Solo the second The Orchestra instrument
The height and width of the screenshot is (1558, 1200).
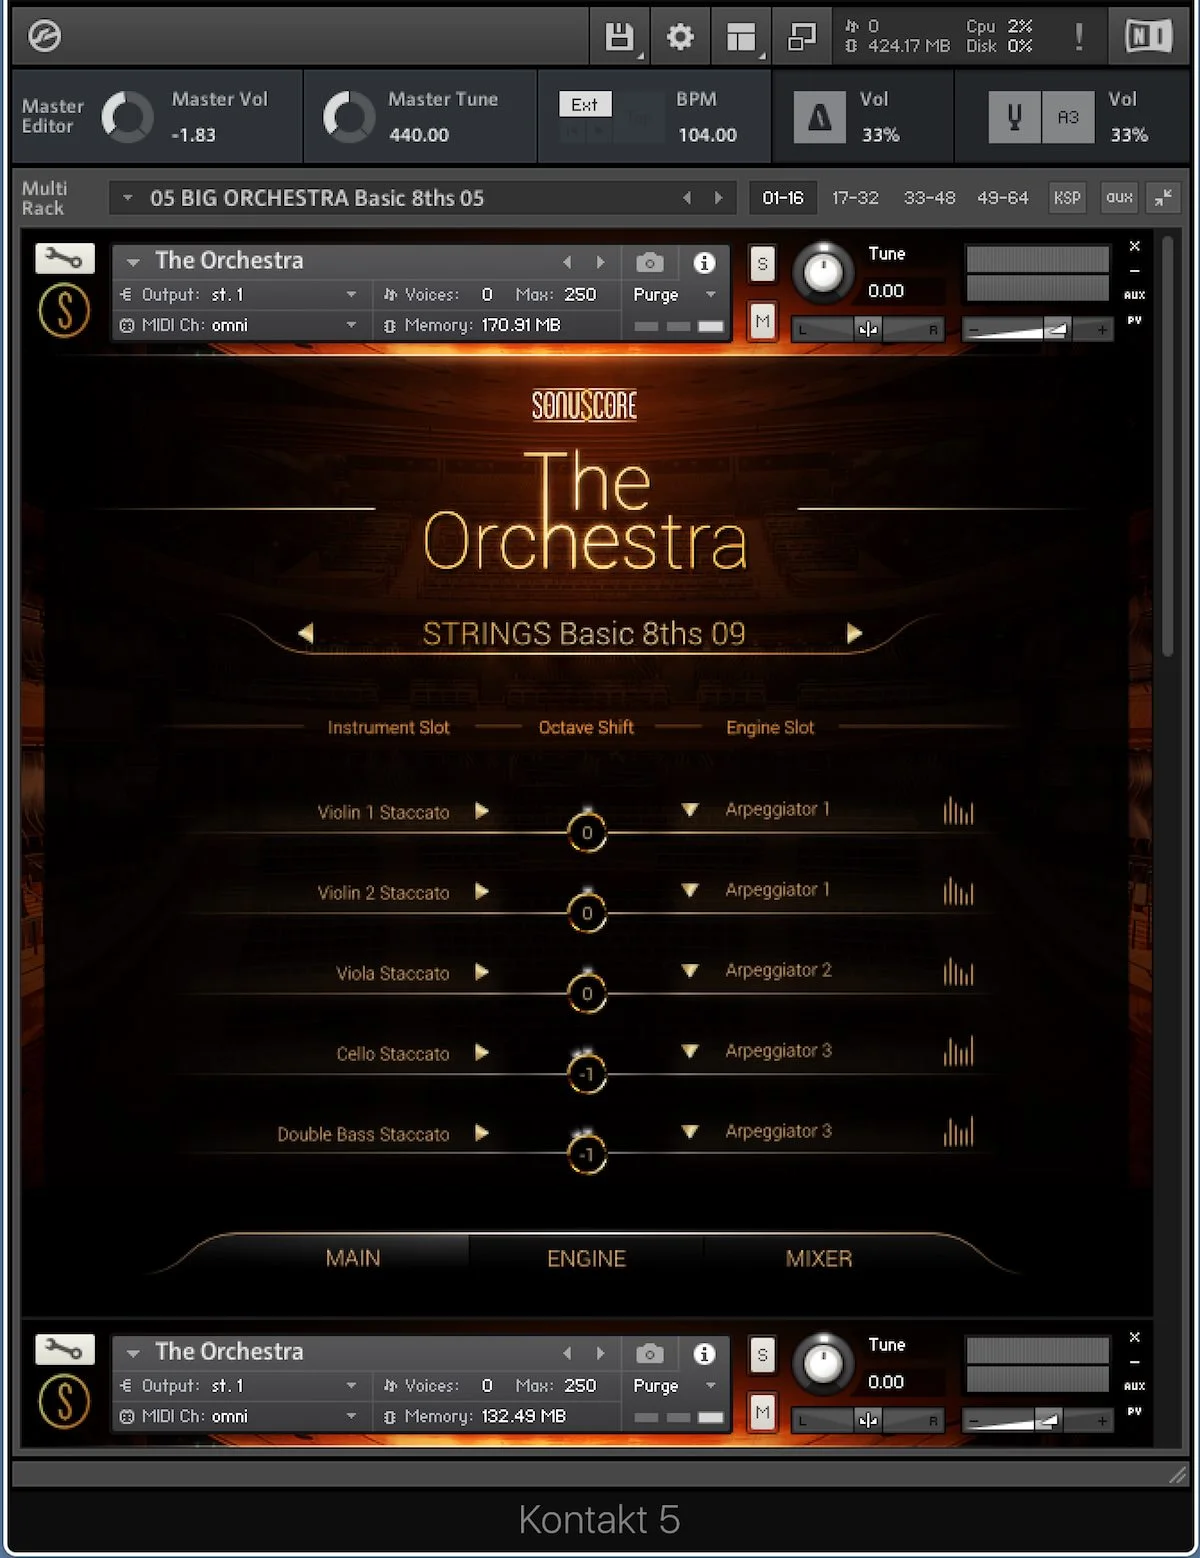[762, 1355]
